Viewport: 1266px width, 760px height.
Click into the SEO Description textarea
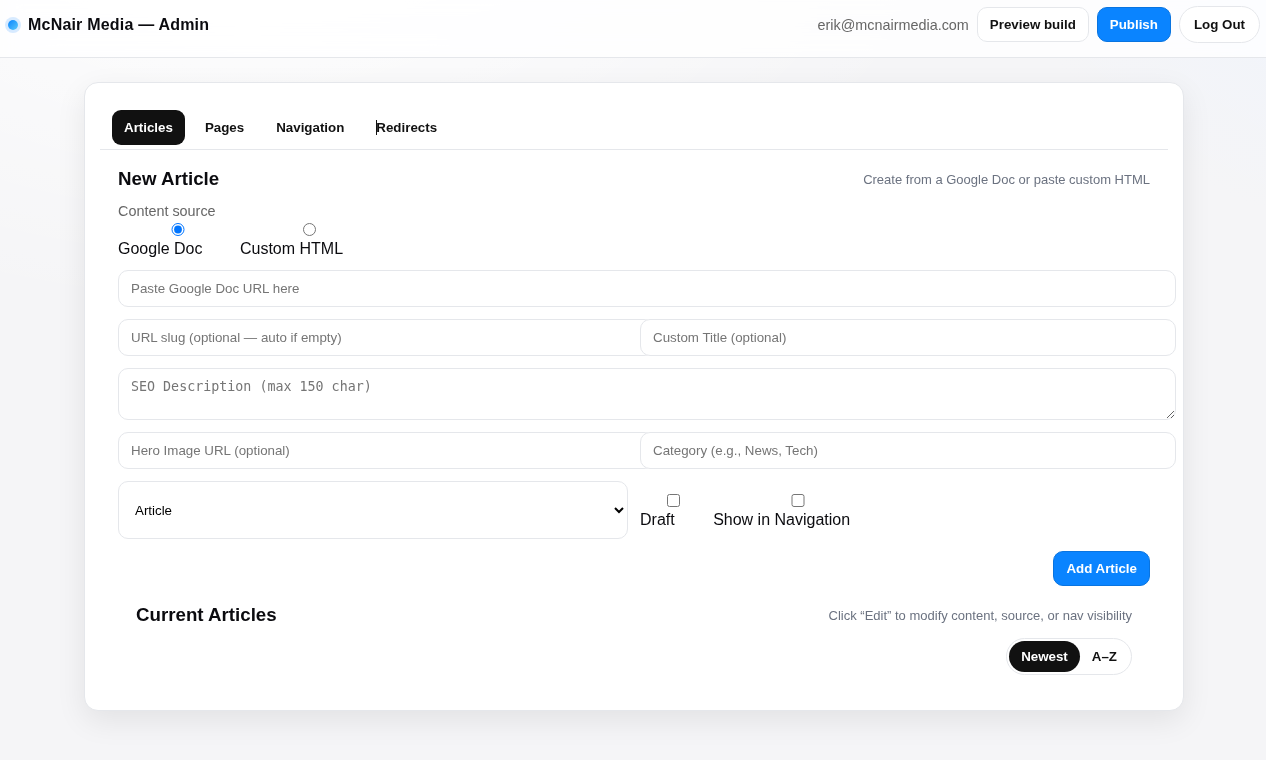point(646,394)
